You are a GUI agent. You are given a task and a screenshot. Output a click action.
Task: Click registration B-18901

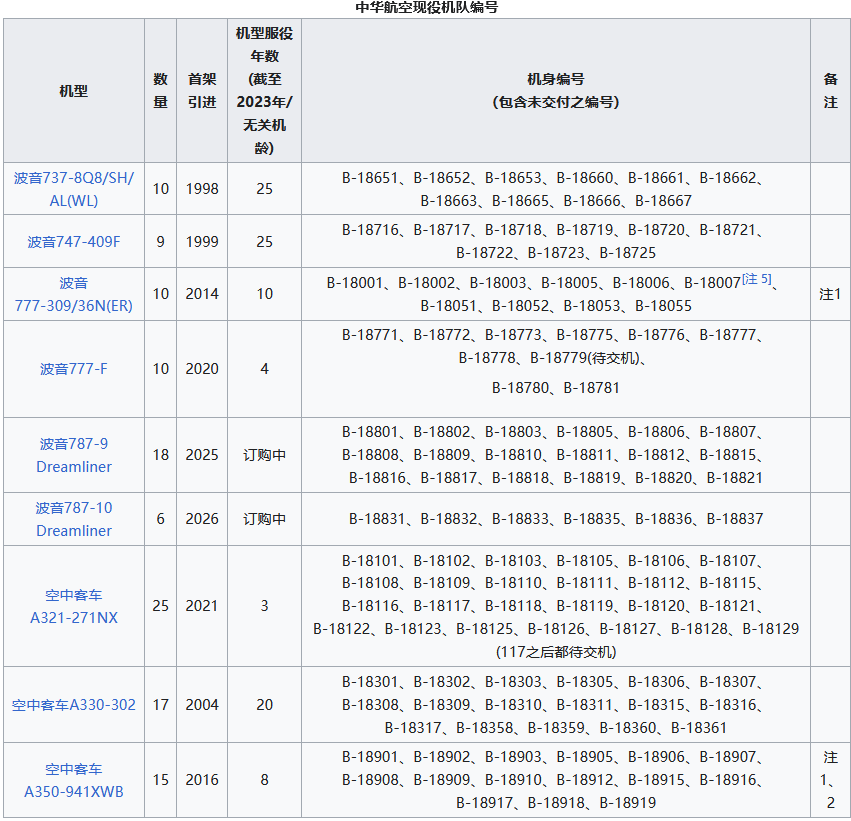370,757
